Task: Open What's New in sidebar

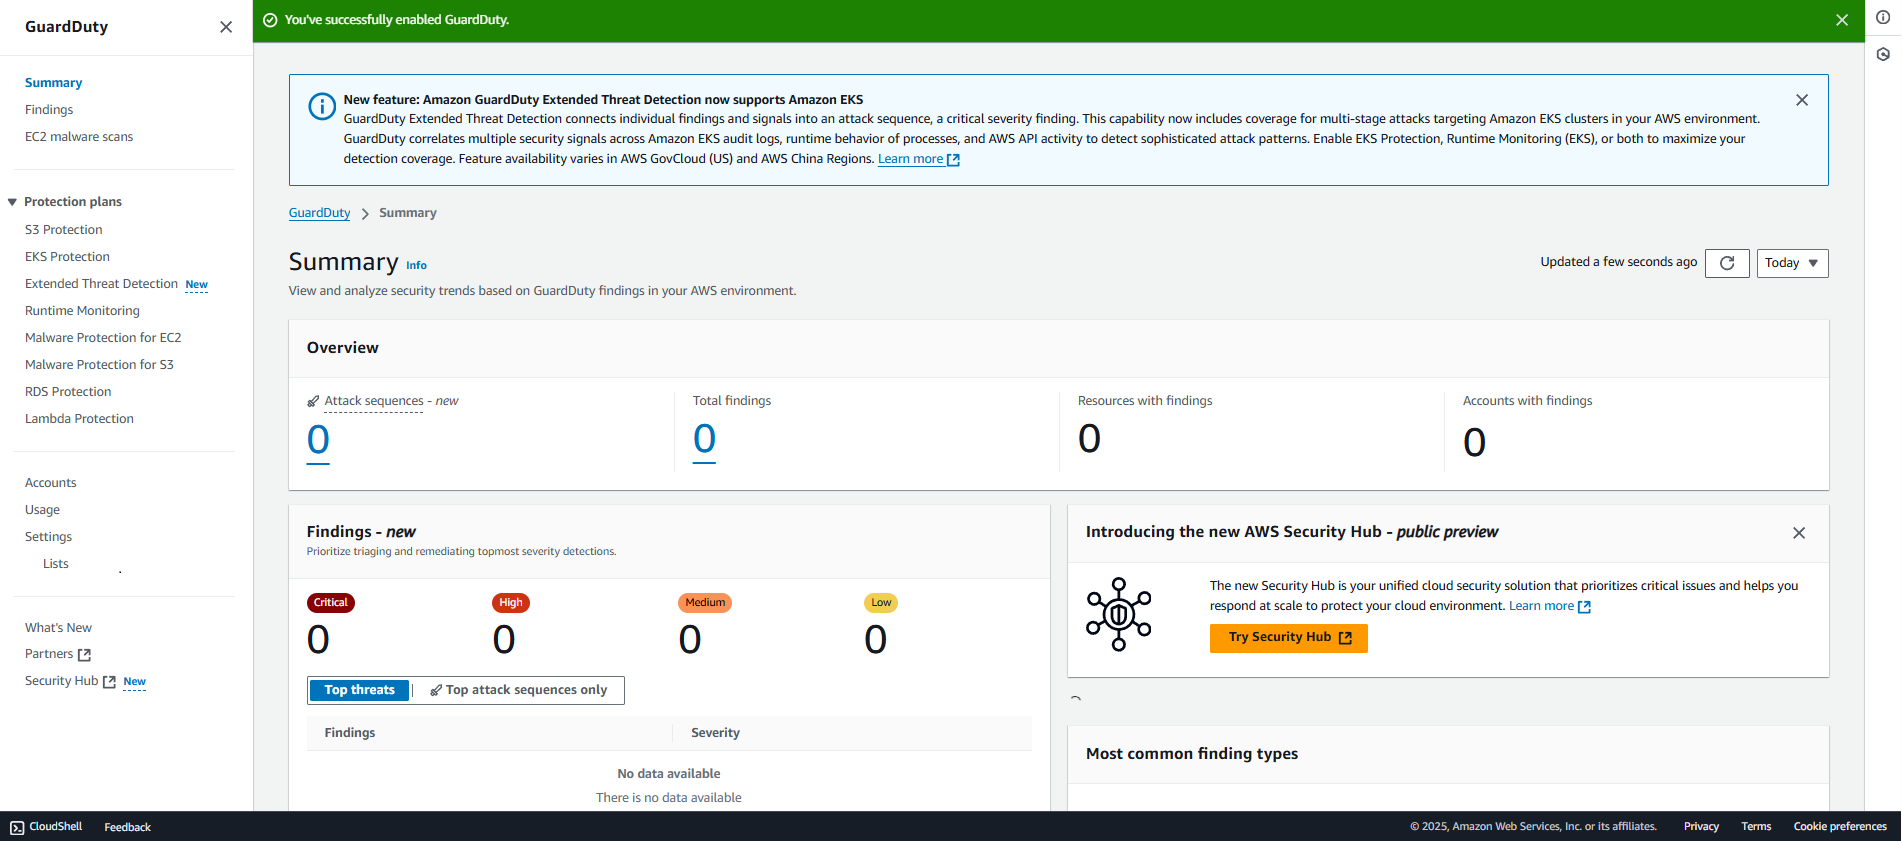Action: click(58, 628)
